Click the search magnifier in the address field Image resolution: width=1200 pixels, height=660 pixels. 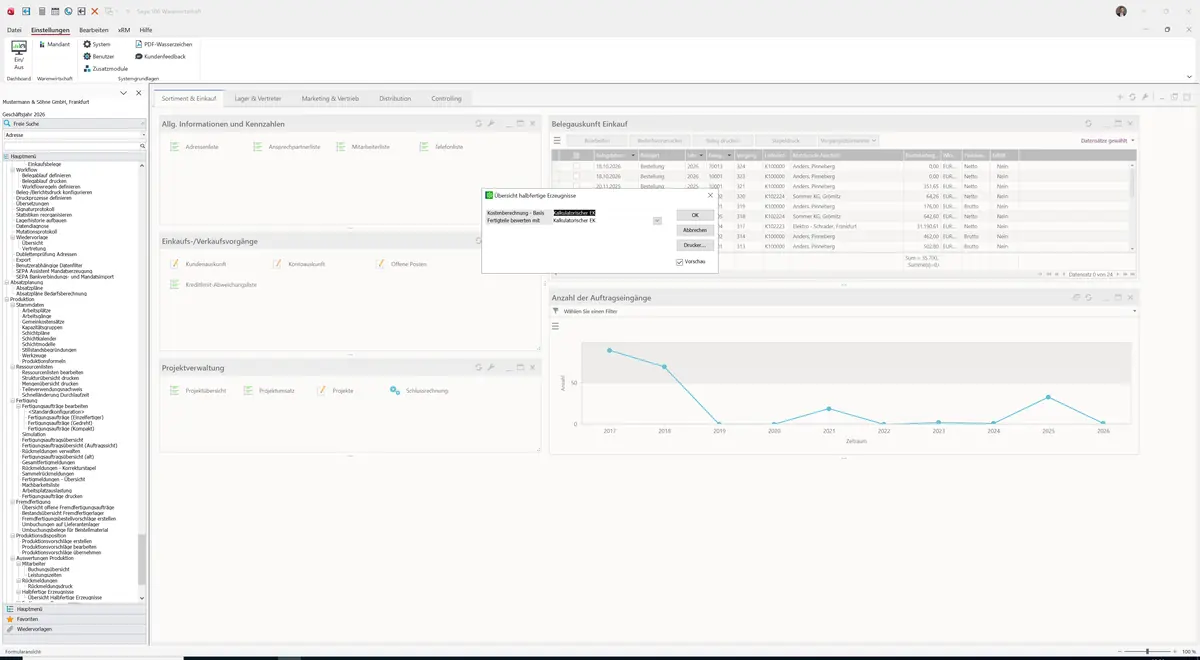coord(142,146)
